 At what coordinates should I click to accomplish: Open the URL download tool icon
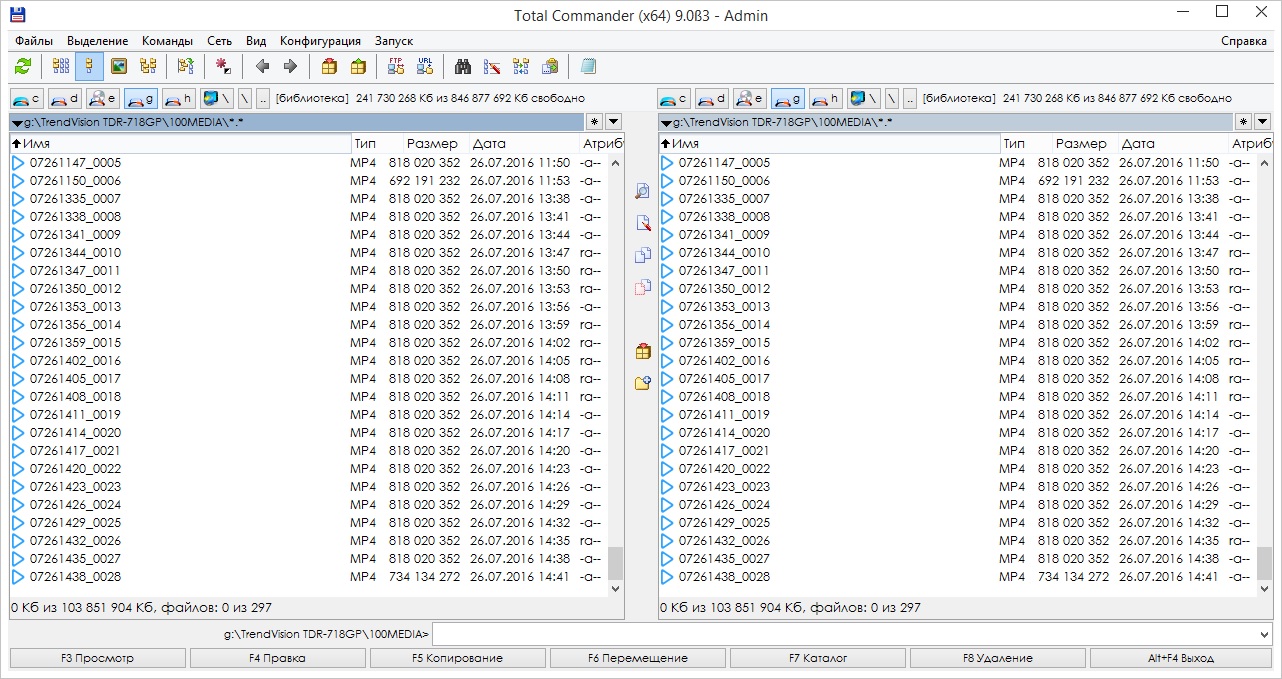point(425,67)
